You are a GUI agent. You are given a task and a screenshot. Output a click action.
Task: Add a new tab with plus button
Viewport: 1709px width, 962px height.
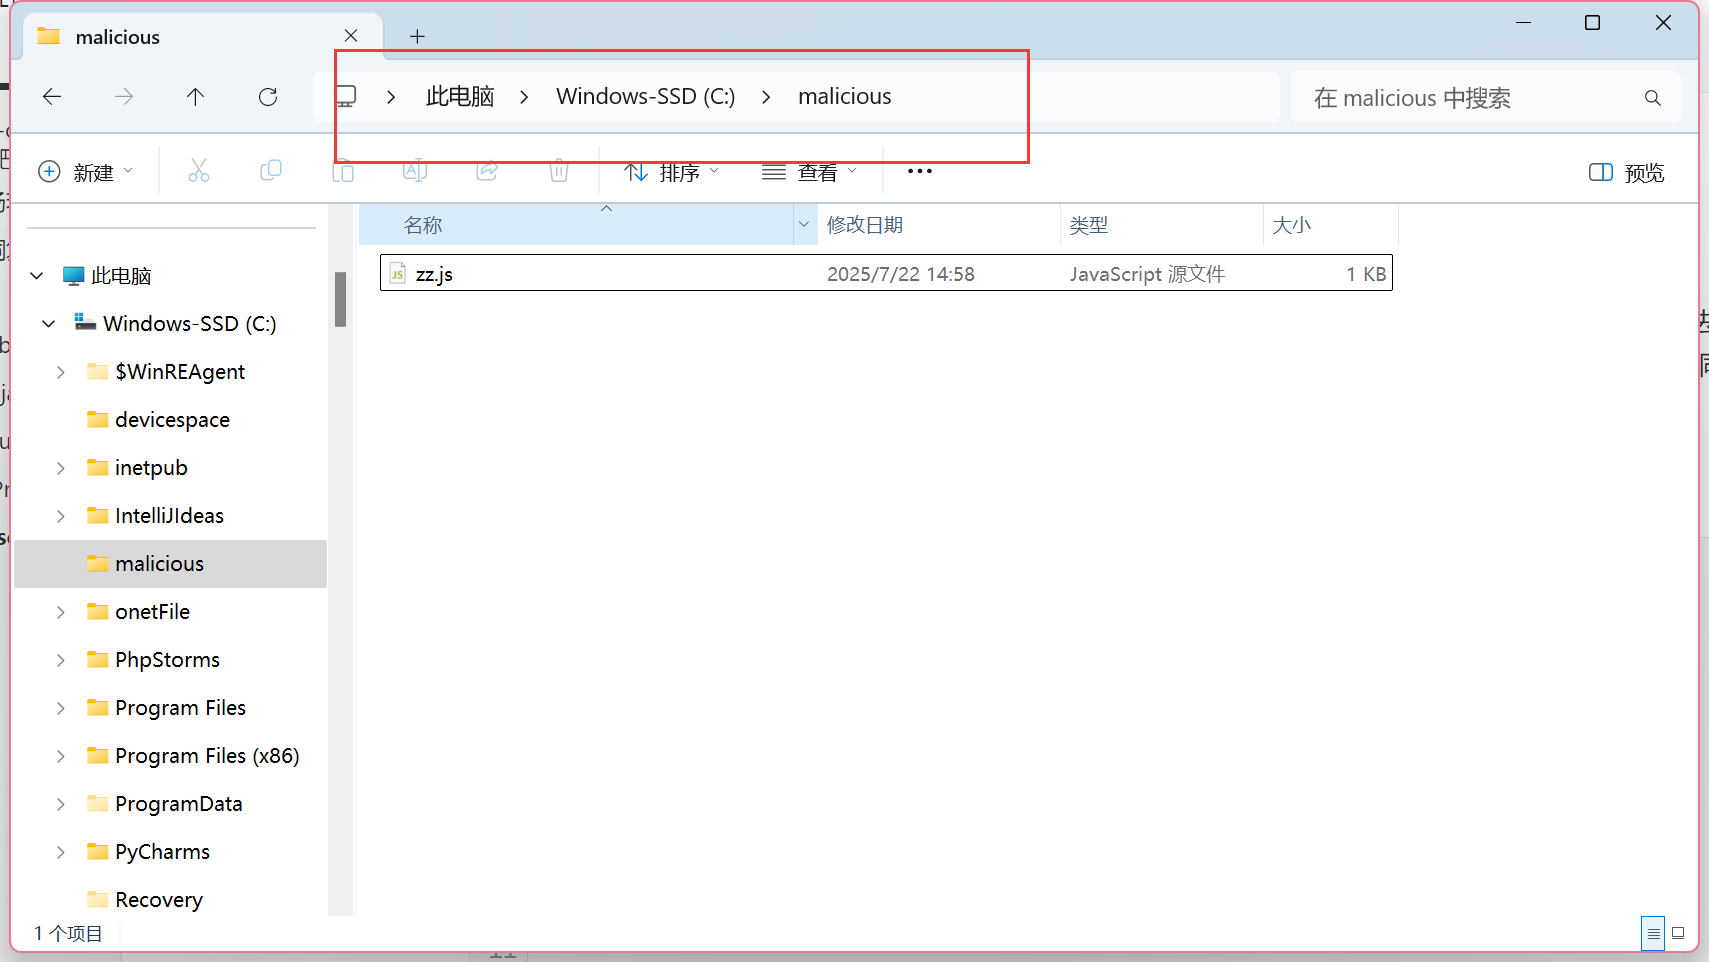(x=418, y=37)
